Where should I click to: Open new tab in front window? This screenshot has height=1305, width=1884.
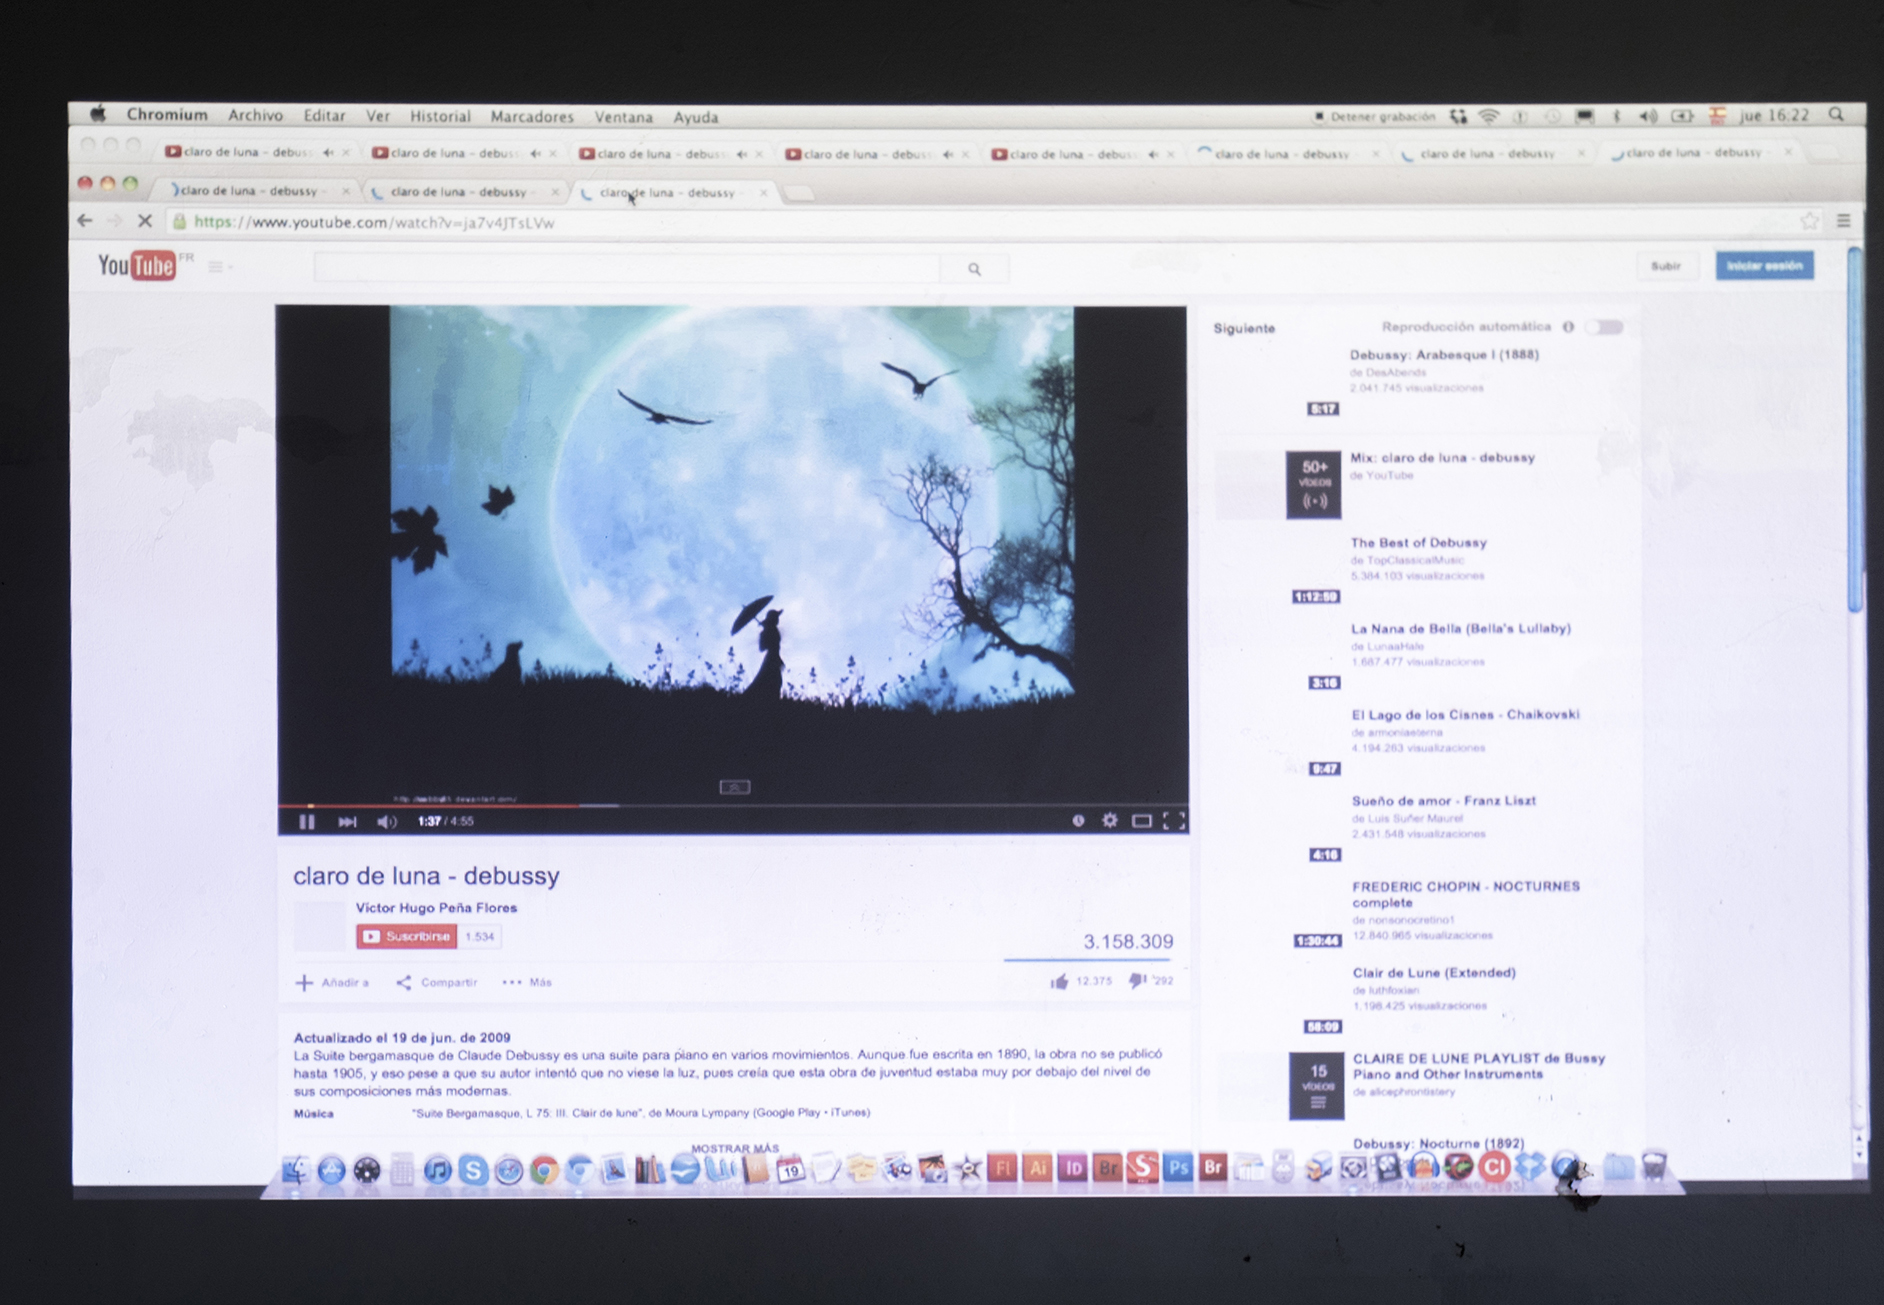pos(798,194)
